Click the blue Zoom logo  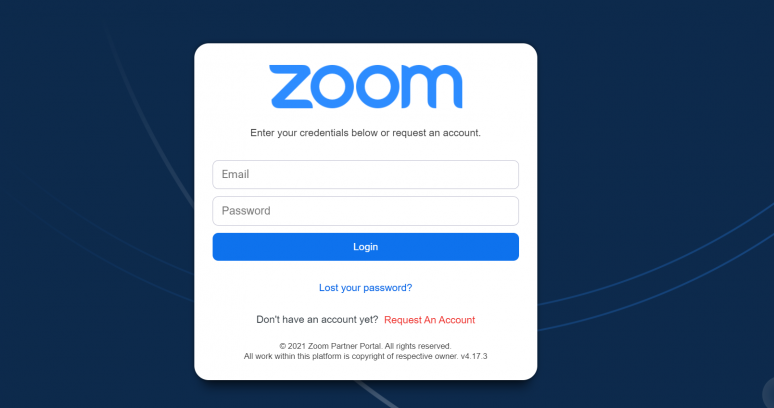366,87
